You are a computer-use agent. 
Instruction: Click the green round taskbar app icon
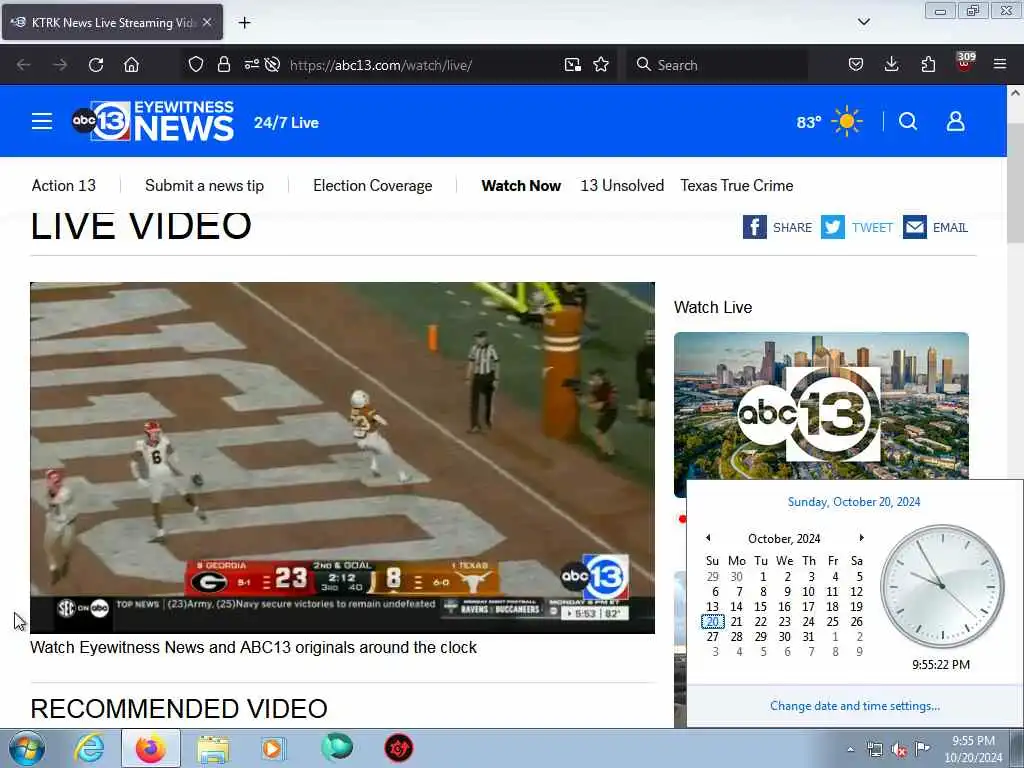click(336, 748)
